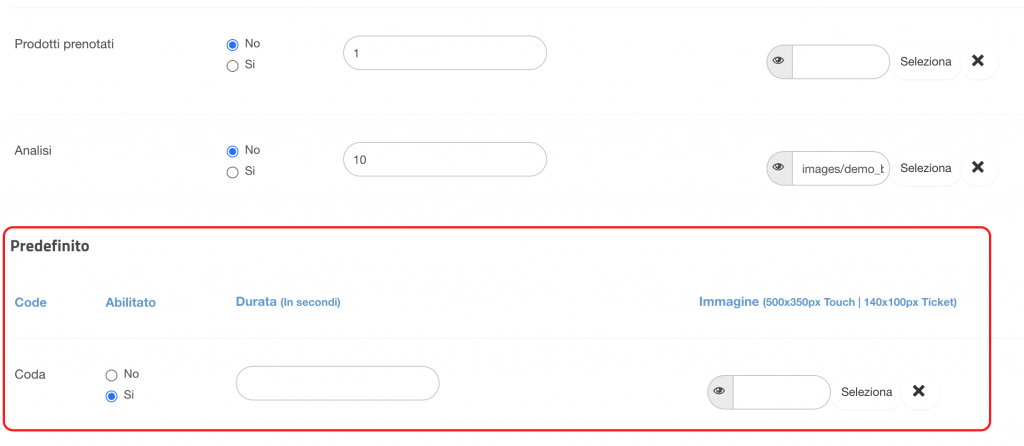
Task: Focus Prodotti prenotati duration field
Action: [445, 53]
